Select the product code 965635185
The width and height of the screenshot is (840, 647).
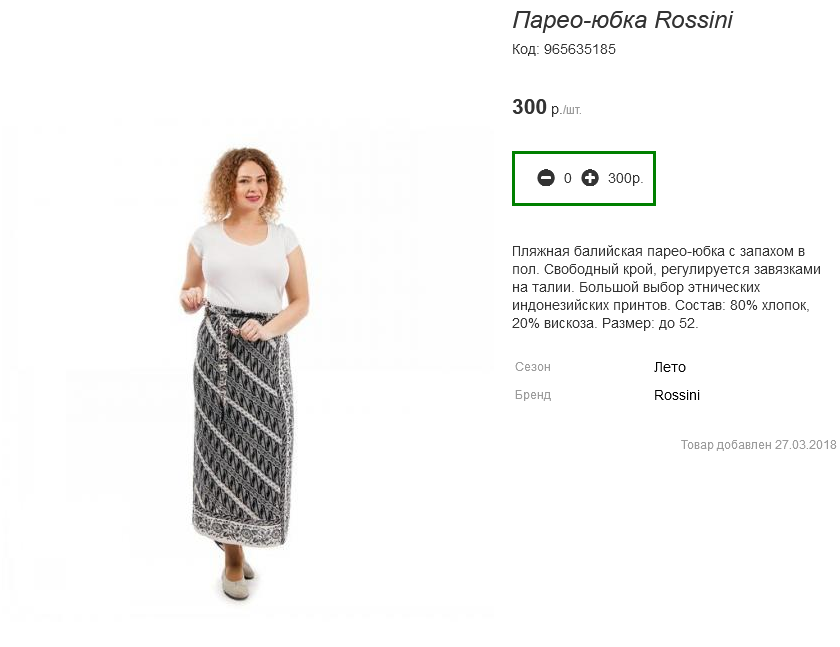580,49
